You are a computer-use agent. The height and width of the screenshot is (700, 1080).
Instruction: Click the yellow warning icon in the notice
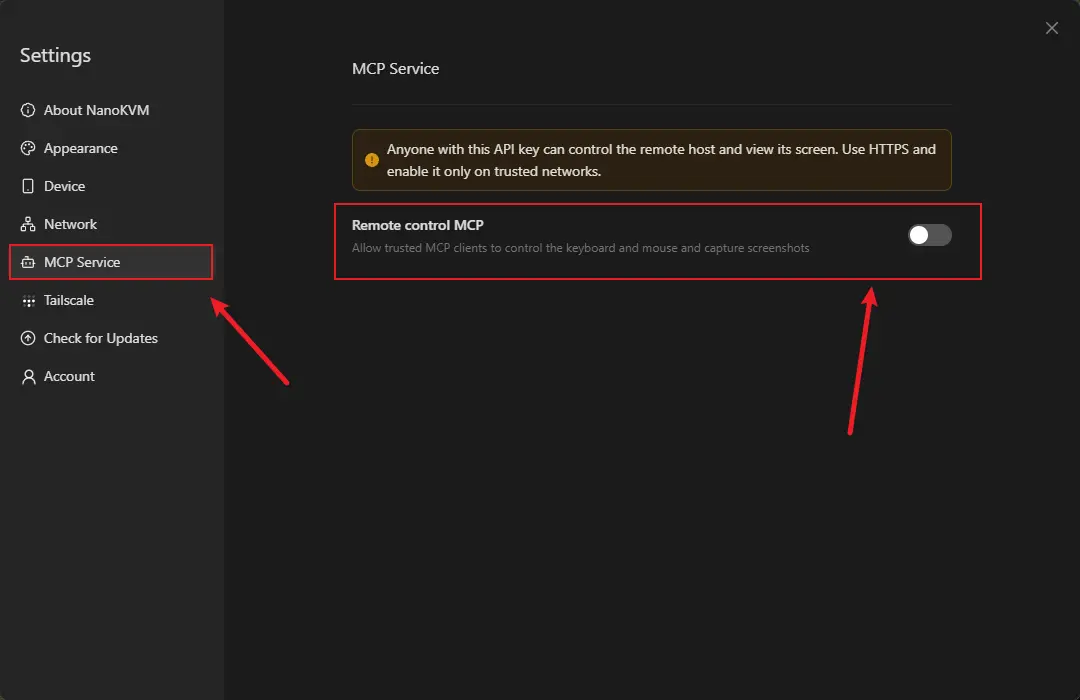(x=372, y=160)
